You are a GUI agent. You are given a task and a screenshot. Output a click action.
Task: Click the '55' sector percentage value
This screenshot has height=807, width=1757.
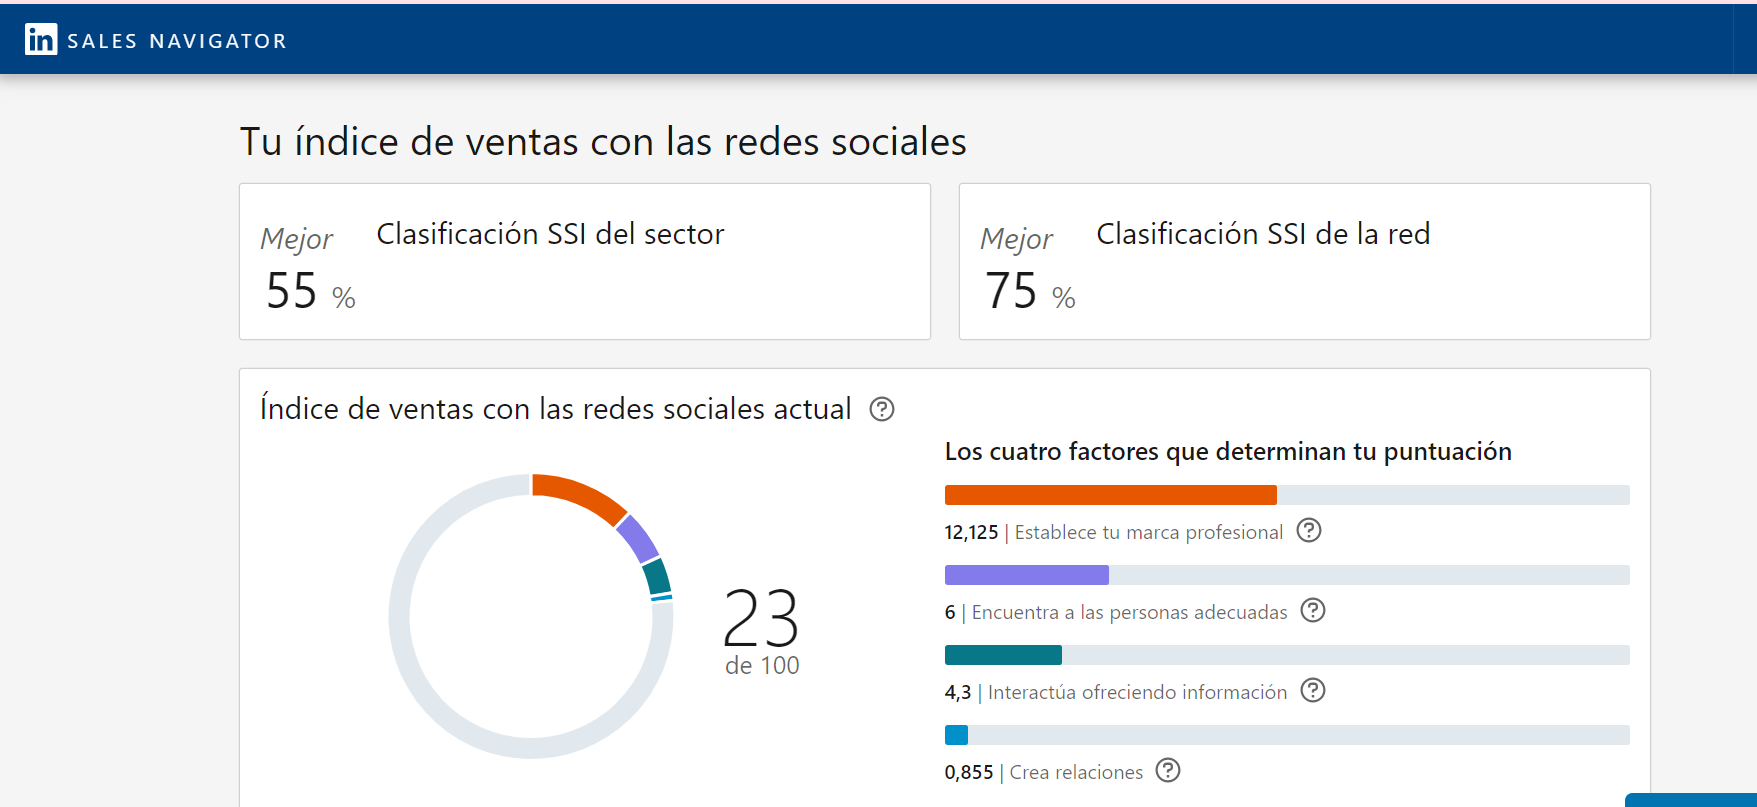pyautogui.click(x=291, y=291)
